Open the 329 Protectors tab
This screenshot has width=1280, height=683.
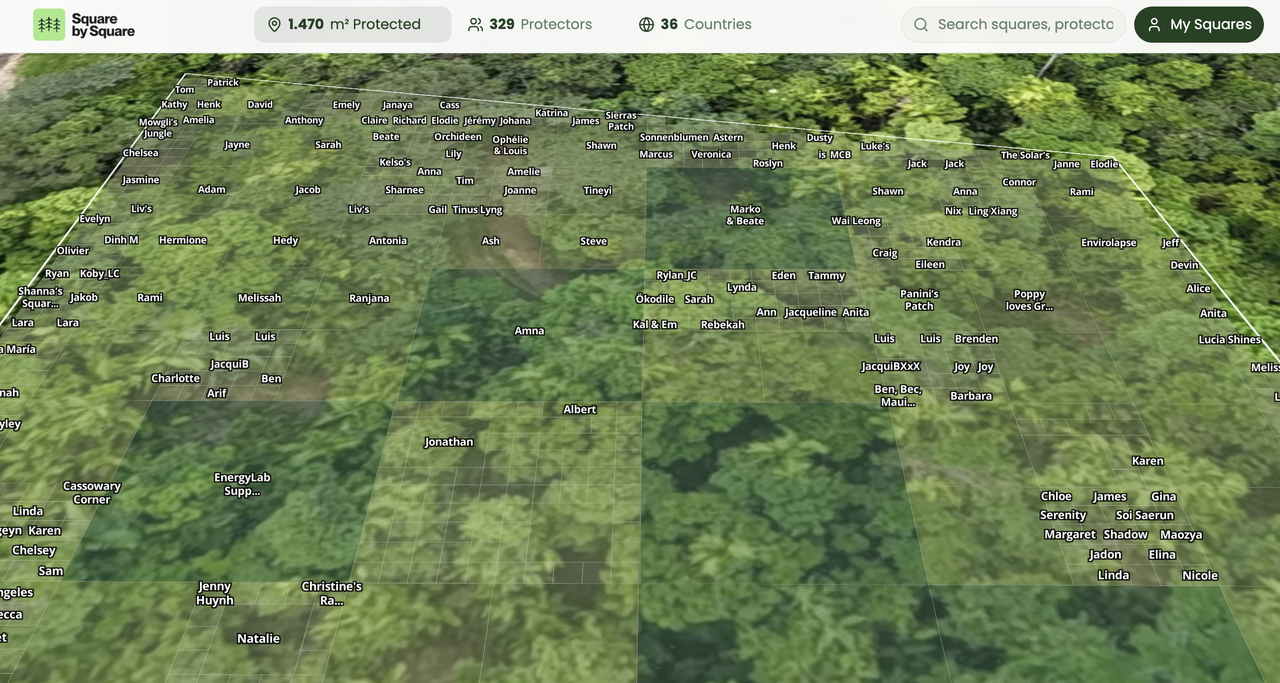[x=530, y=25]
